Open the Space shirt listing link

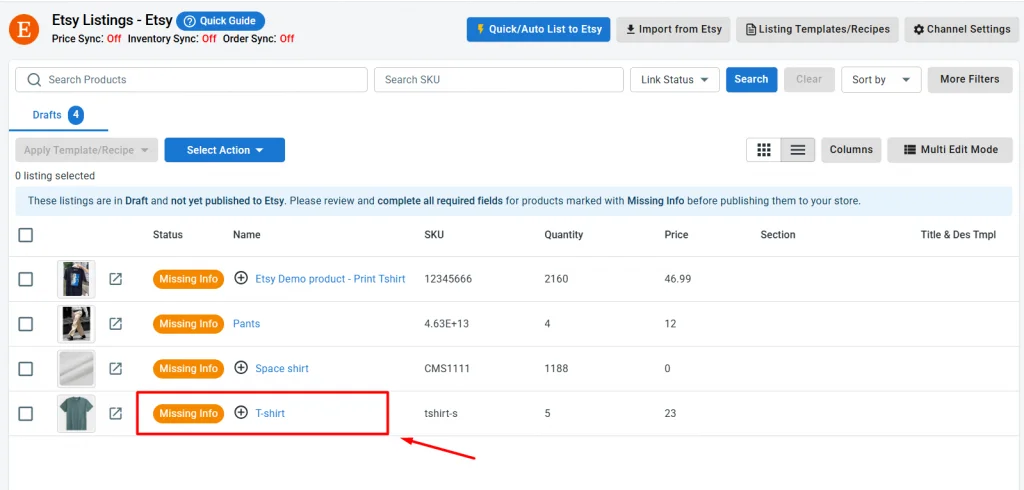click(x=282, y=368)
